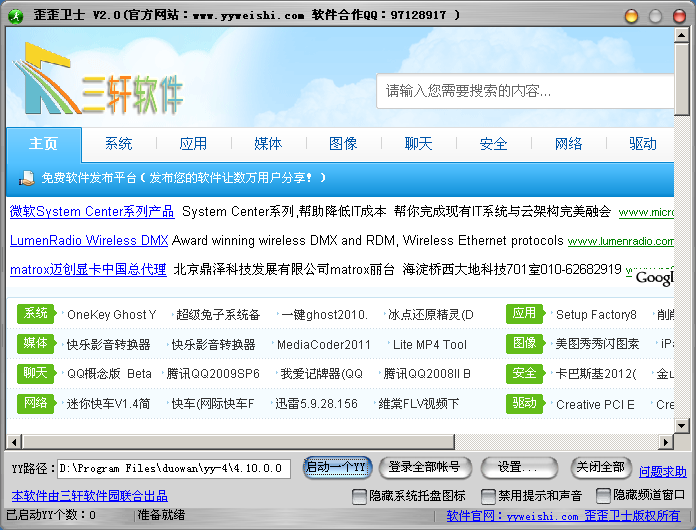
Task: Select the 安全 tab
Action: pyautogui.click(x=493, y=144)
